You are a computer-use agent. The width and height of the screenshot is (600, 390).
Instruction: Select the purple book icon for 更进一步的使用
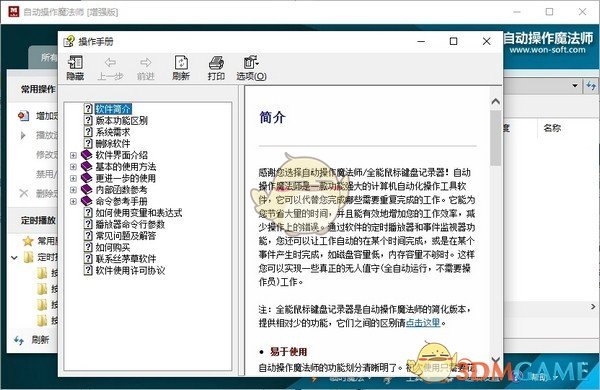tap(87, 178)
